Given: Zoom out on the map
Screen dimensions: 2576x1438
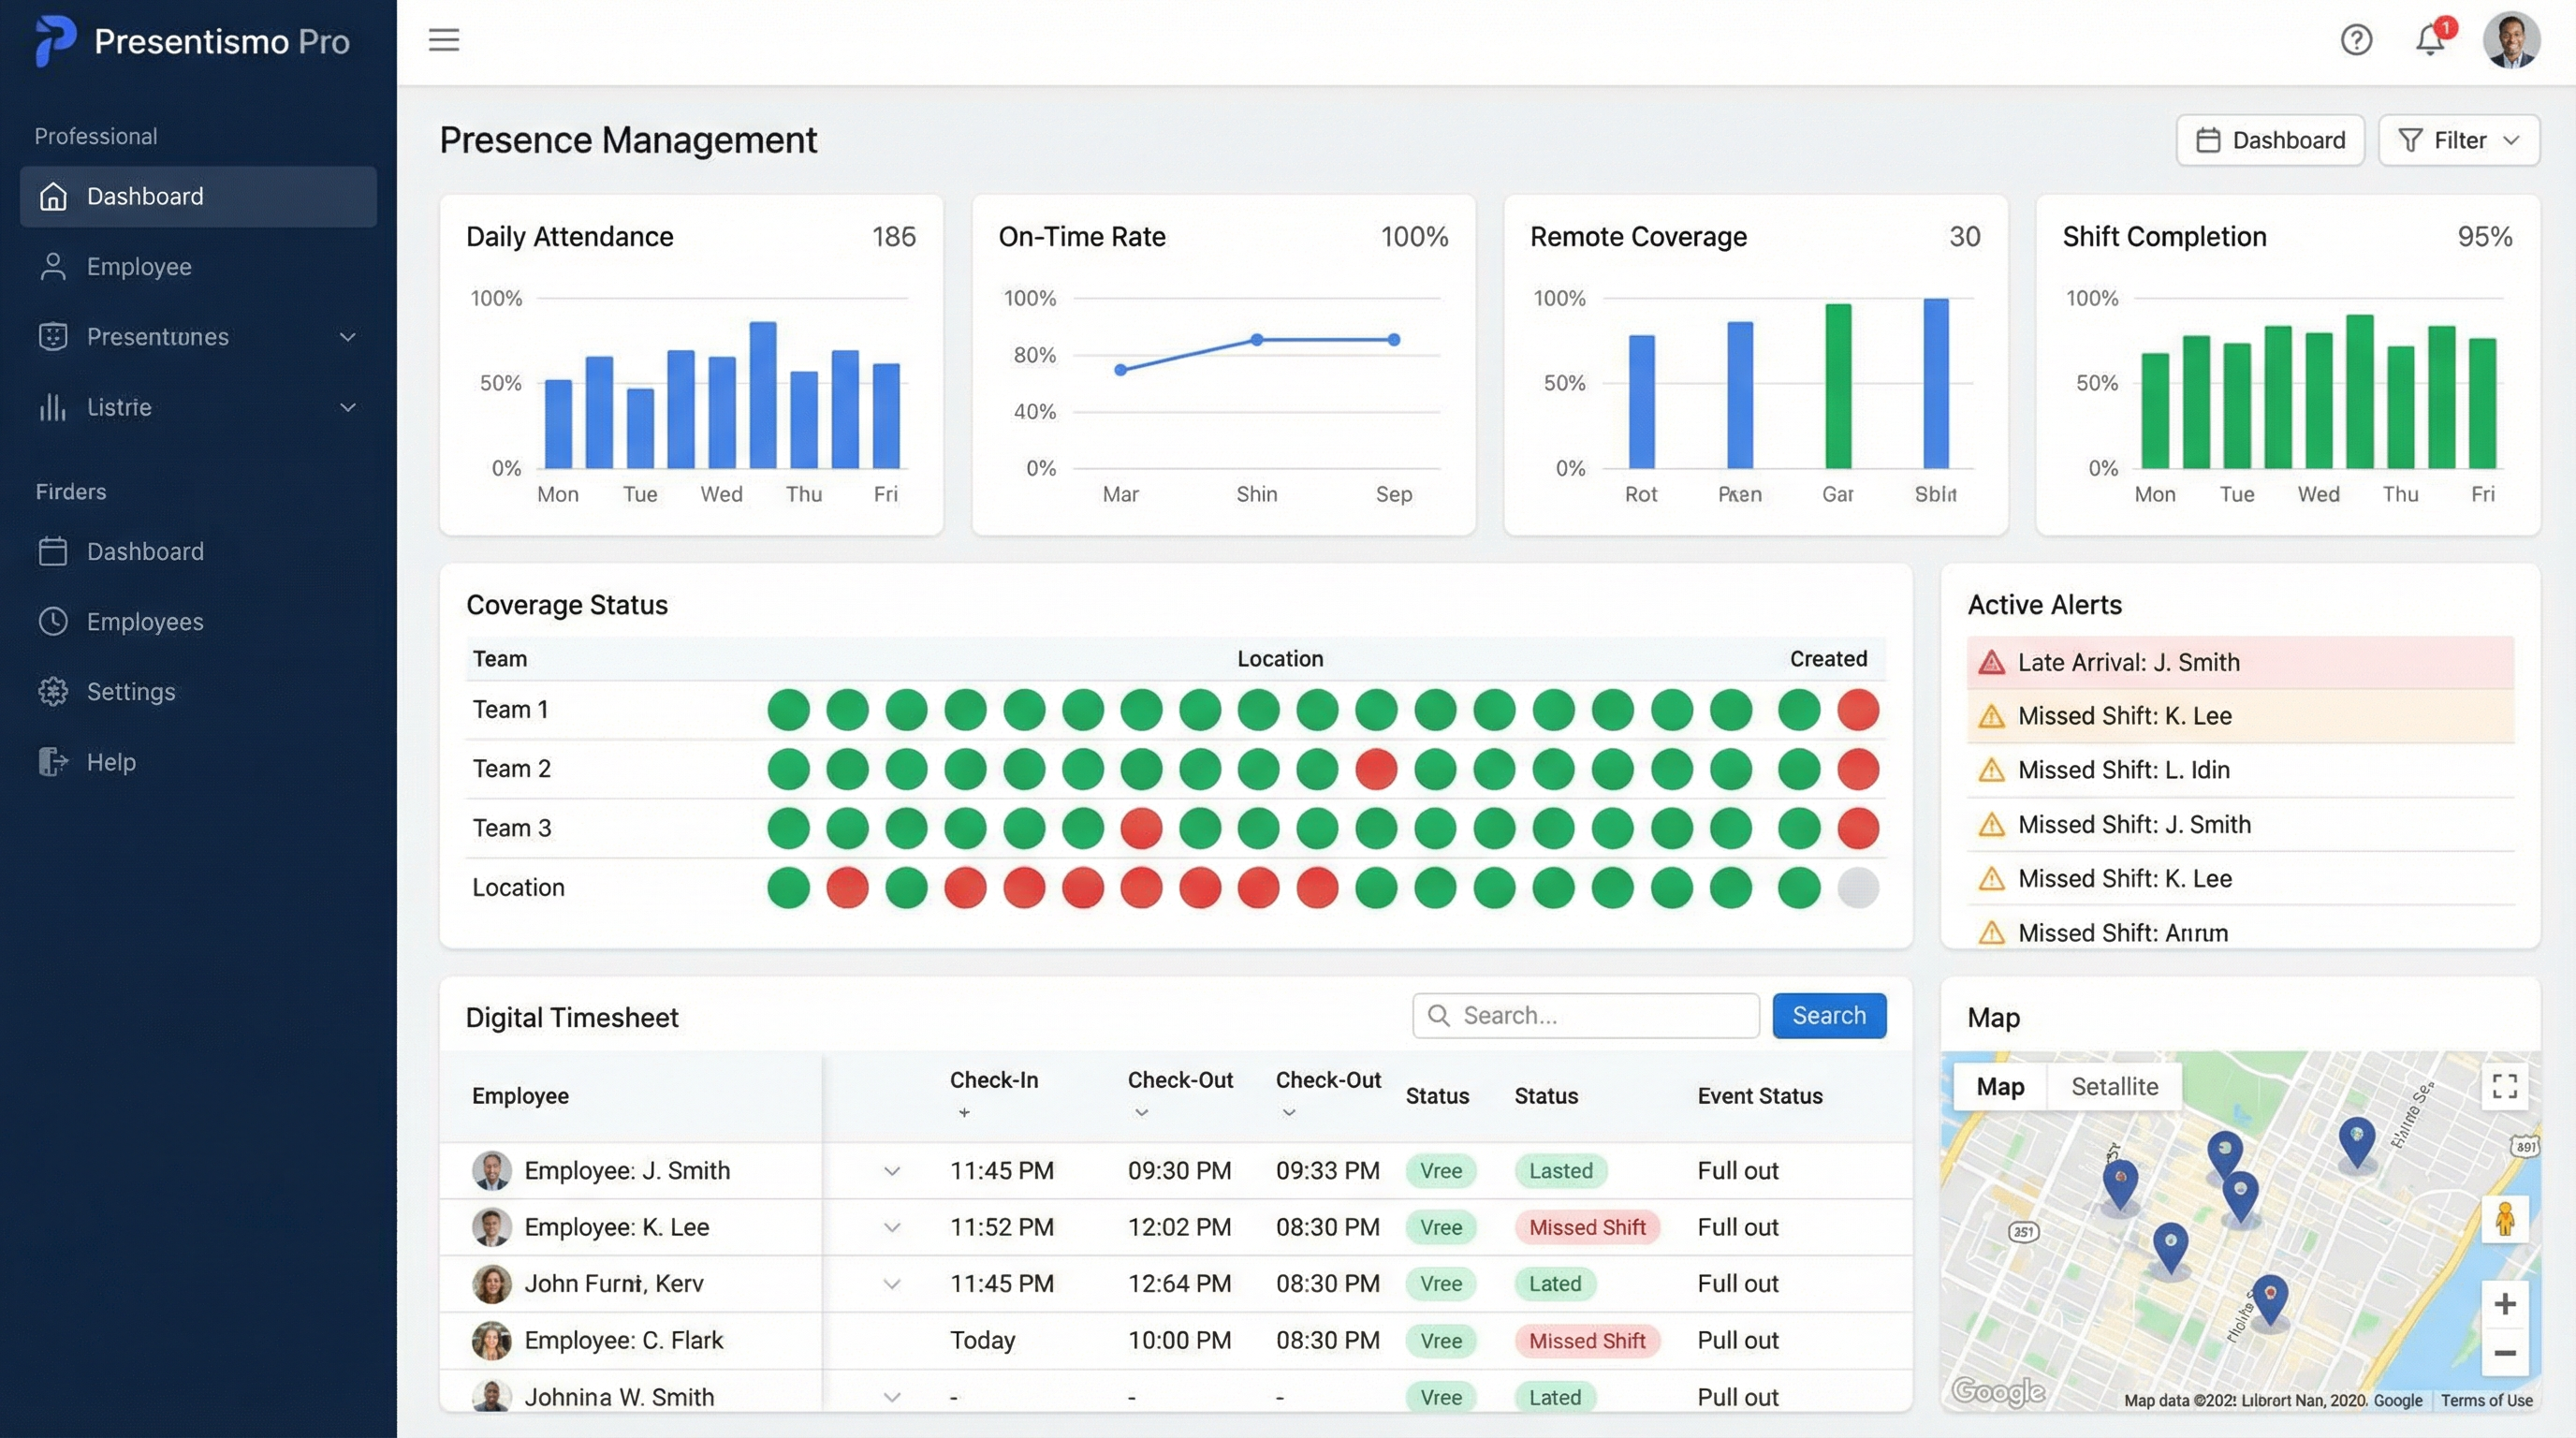Looking at the screenshot, I should [x=2504, y=1353].
